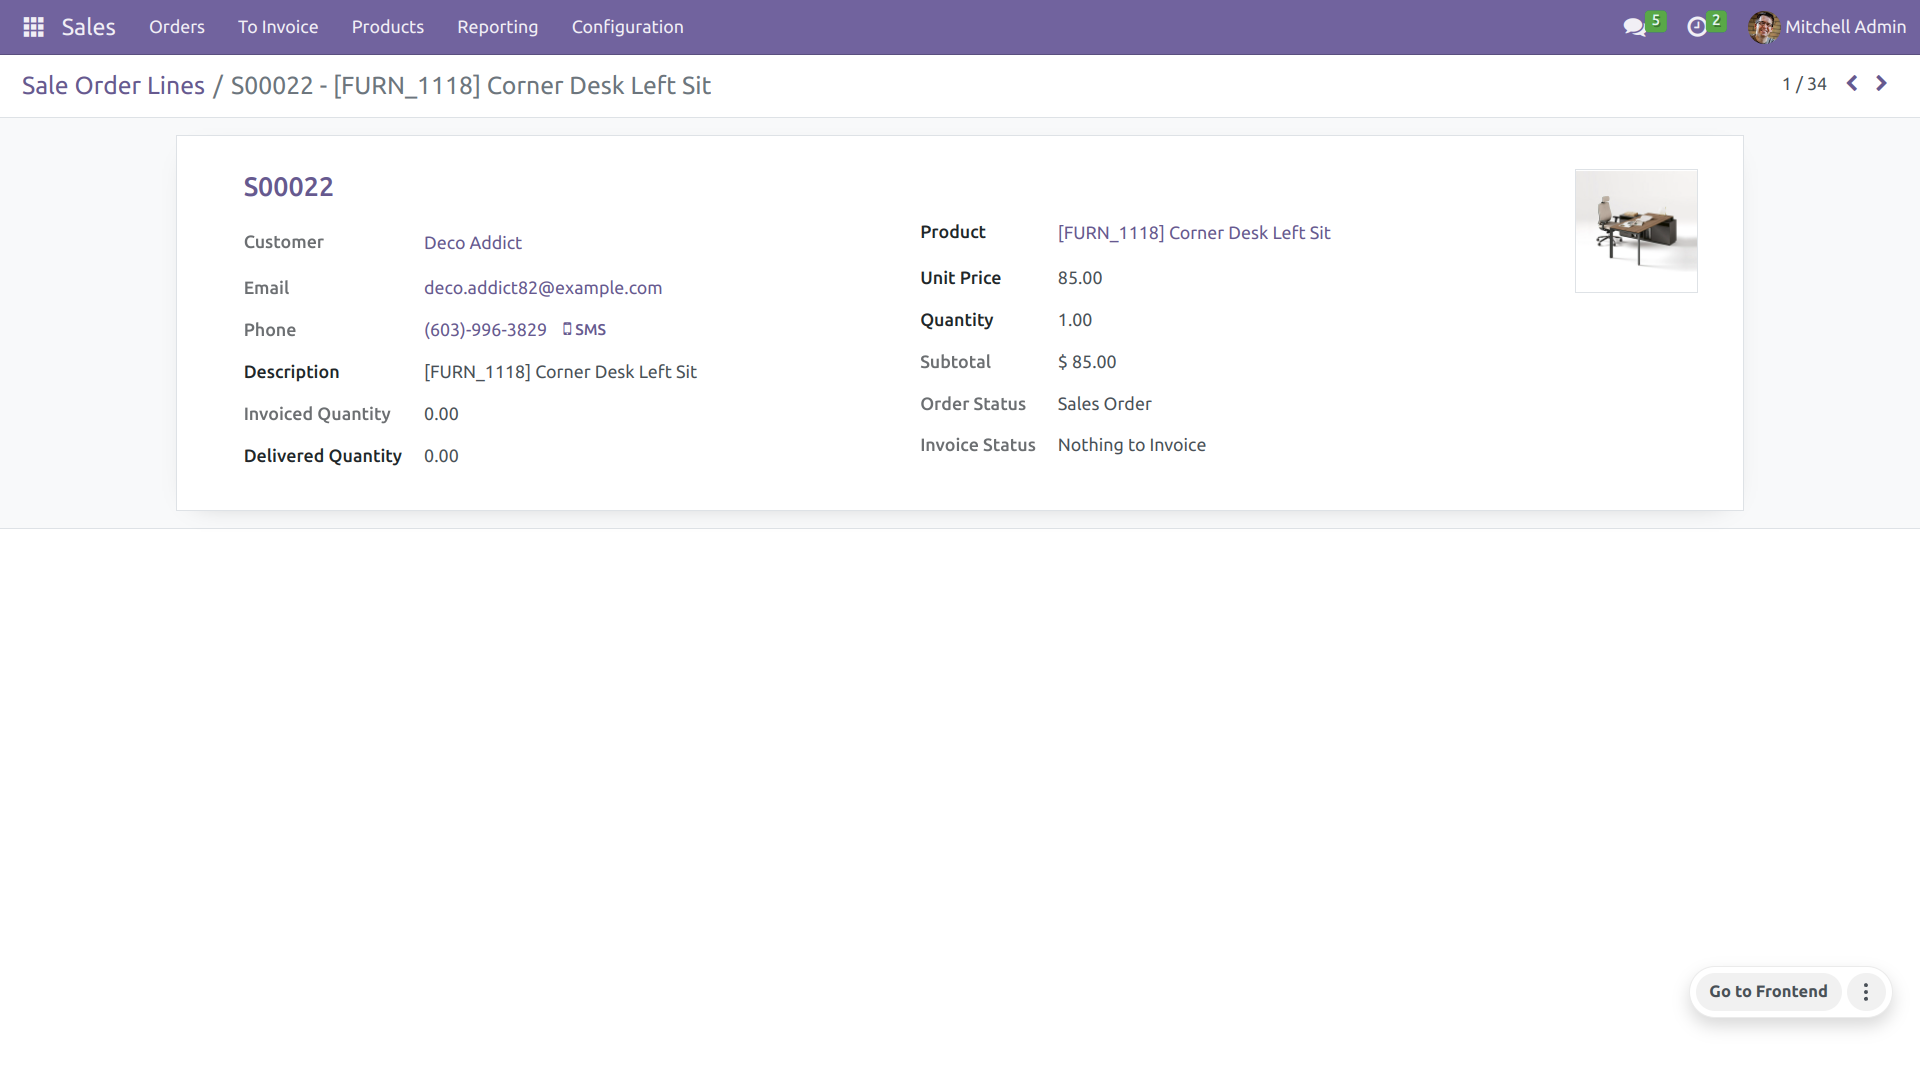The height and width of the screenshot is (1080, 1920).
Task: Open the S00022 order title link
Action: click(x=288, y=187)
